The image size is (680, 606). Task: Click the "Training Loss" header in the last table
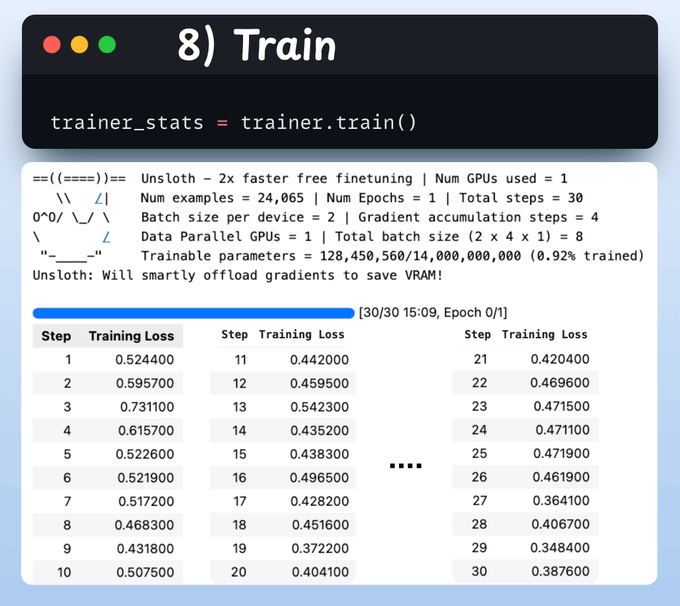click(x=545, y=335)
